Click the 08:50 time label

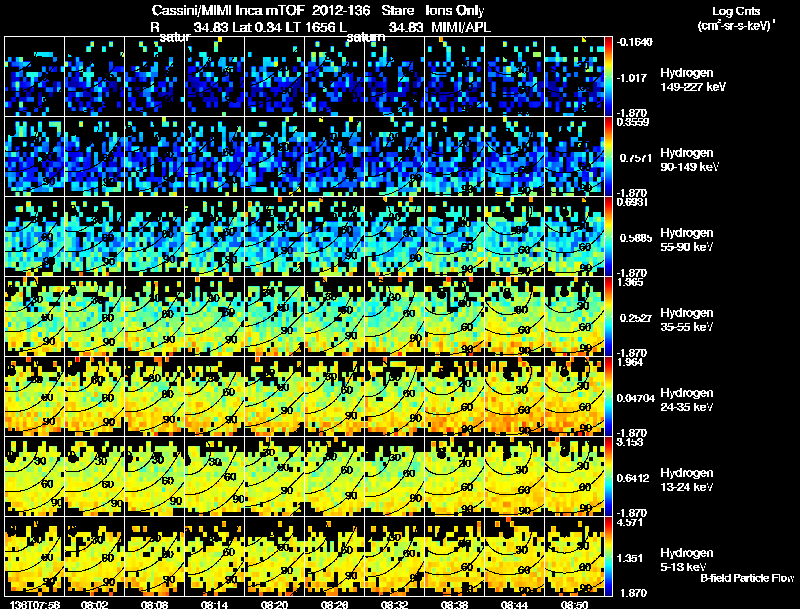(574, 604)
